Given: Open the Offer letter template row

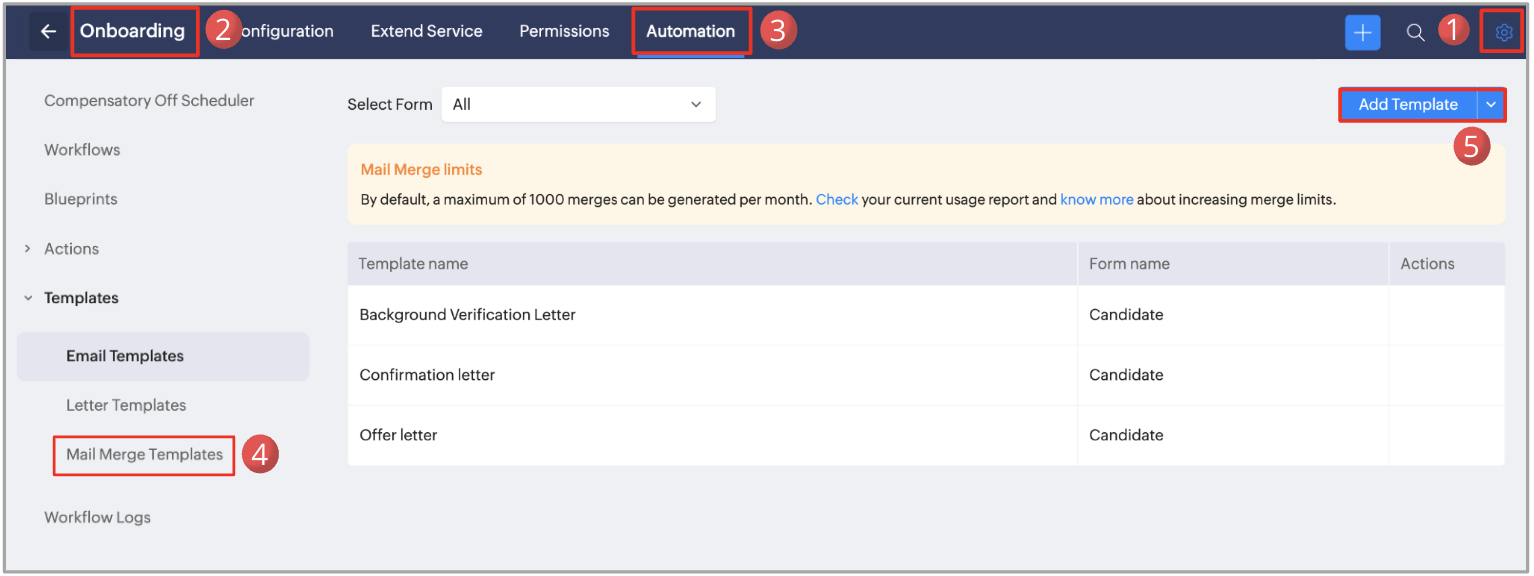Looking at the screenshot, I should pos(398,435).
